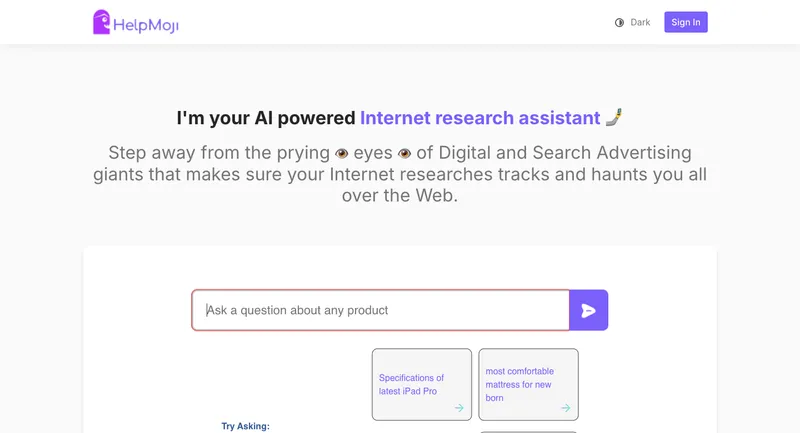Click the HelpMoji logo icon

102,22
